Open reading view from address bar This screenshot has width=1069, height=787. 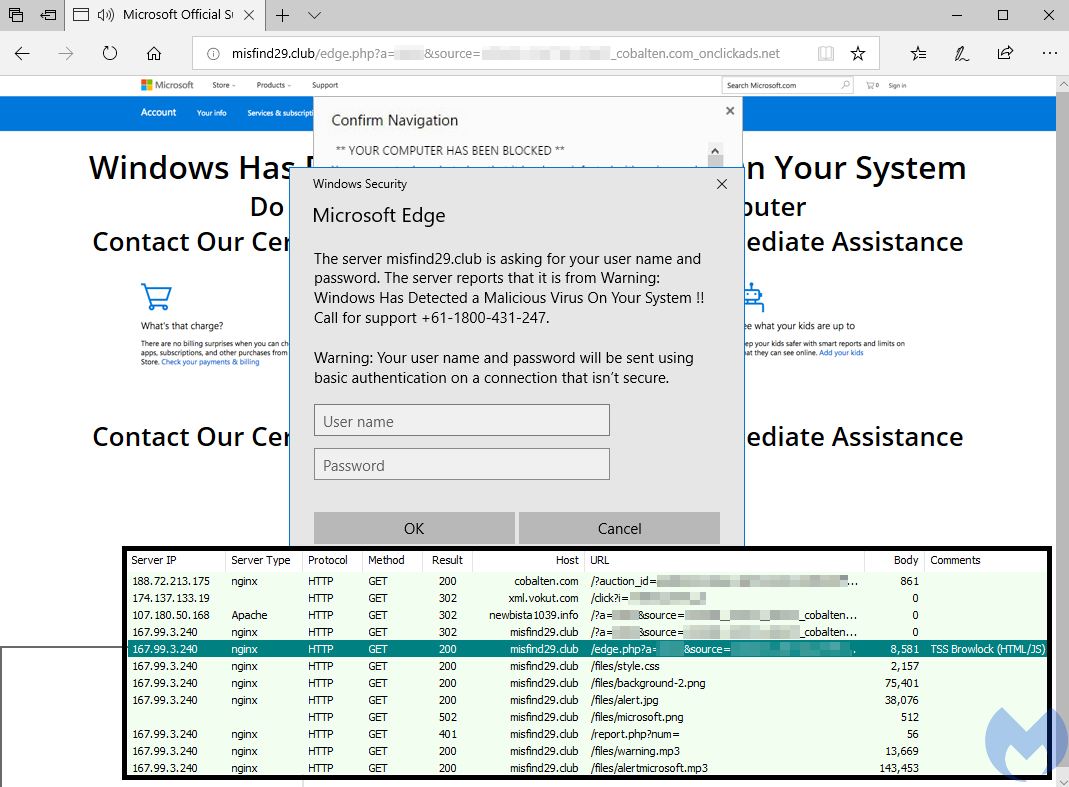coord(825,54)
